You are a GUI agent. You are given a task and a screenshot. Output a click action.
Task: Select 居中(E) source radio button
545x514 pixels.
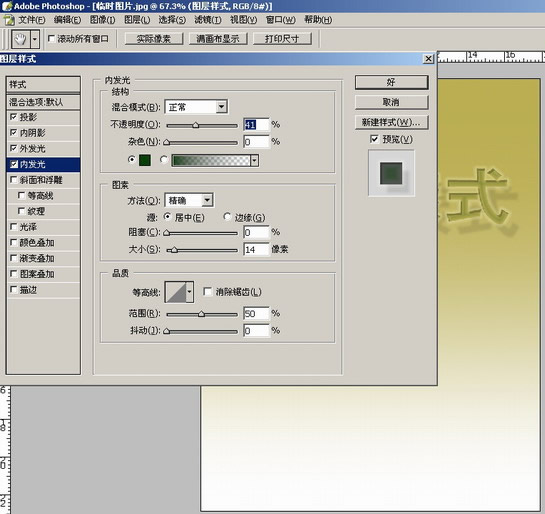pyautogui.click(x=168, y=217)
